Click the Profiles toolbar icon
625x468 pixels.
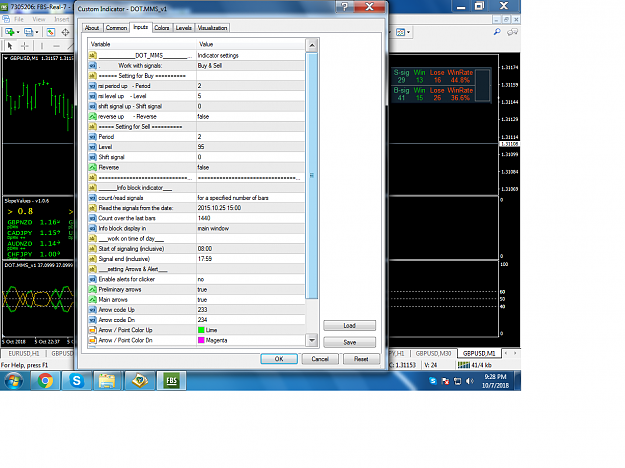pos(29,32)
